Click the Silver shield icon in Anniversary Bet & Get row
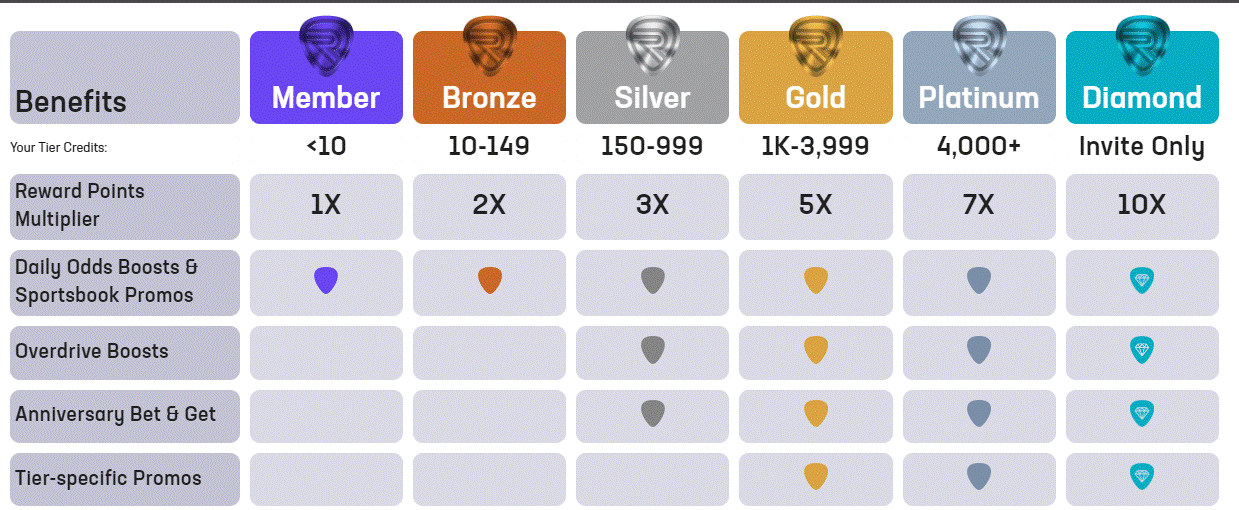Viewport: 1239px width, 510px height. pos(652,414)
